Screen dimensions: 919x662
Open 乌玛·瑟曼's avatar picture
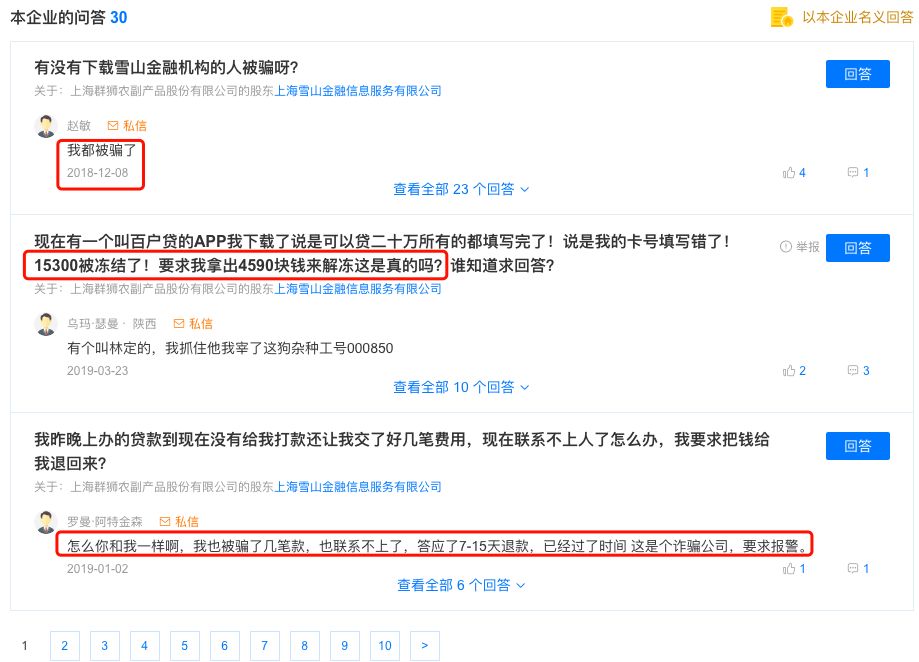click(x=46, y=324)
